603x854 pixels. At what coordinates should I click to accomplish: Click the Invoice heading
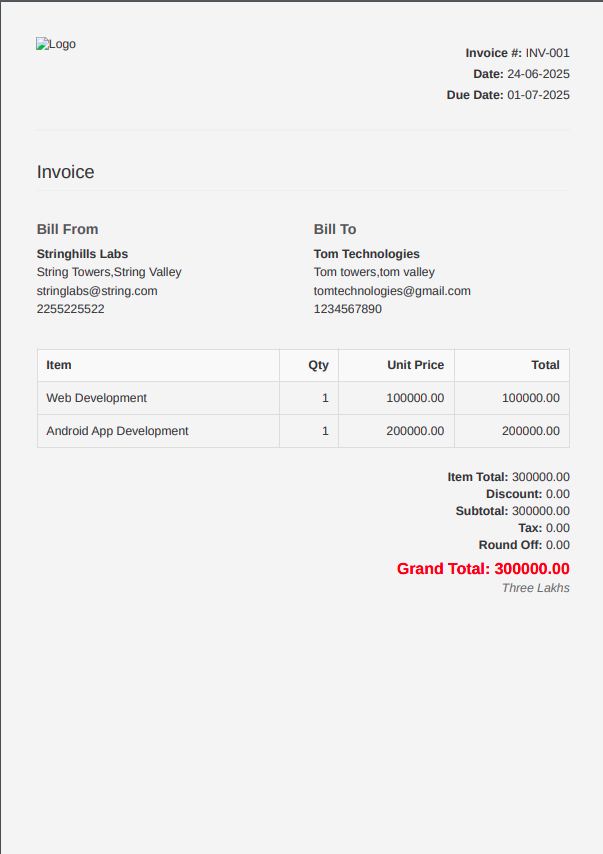66,172
